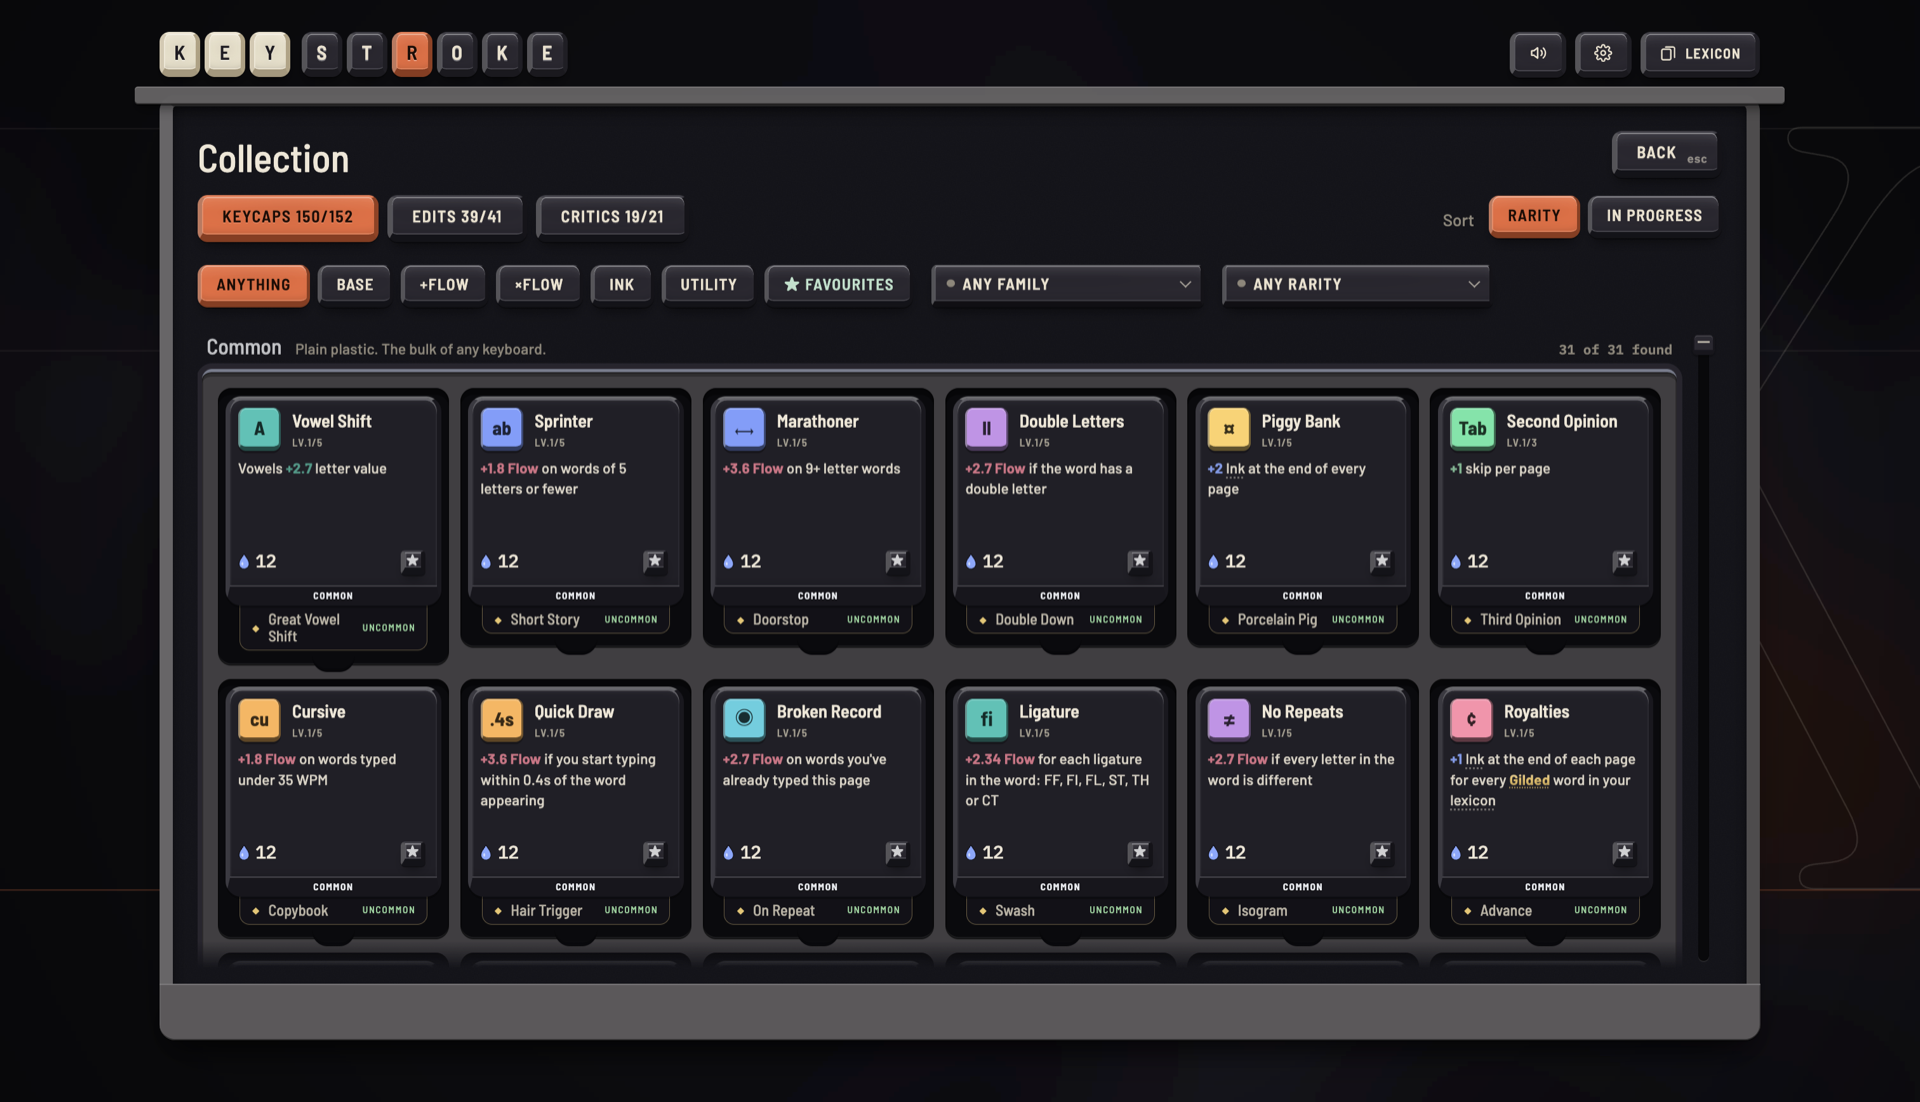Screen dimensions: 1920x1102
Task: Click the Double Letters keycap icon
Action: (x=986, y=428)
